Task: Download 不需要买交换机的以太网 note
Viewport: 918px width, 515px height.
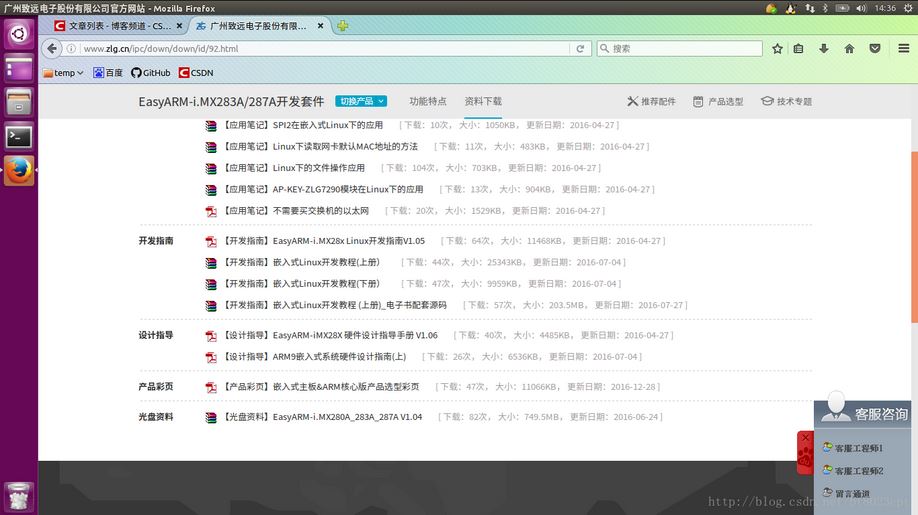Action: 297,211
